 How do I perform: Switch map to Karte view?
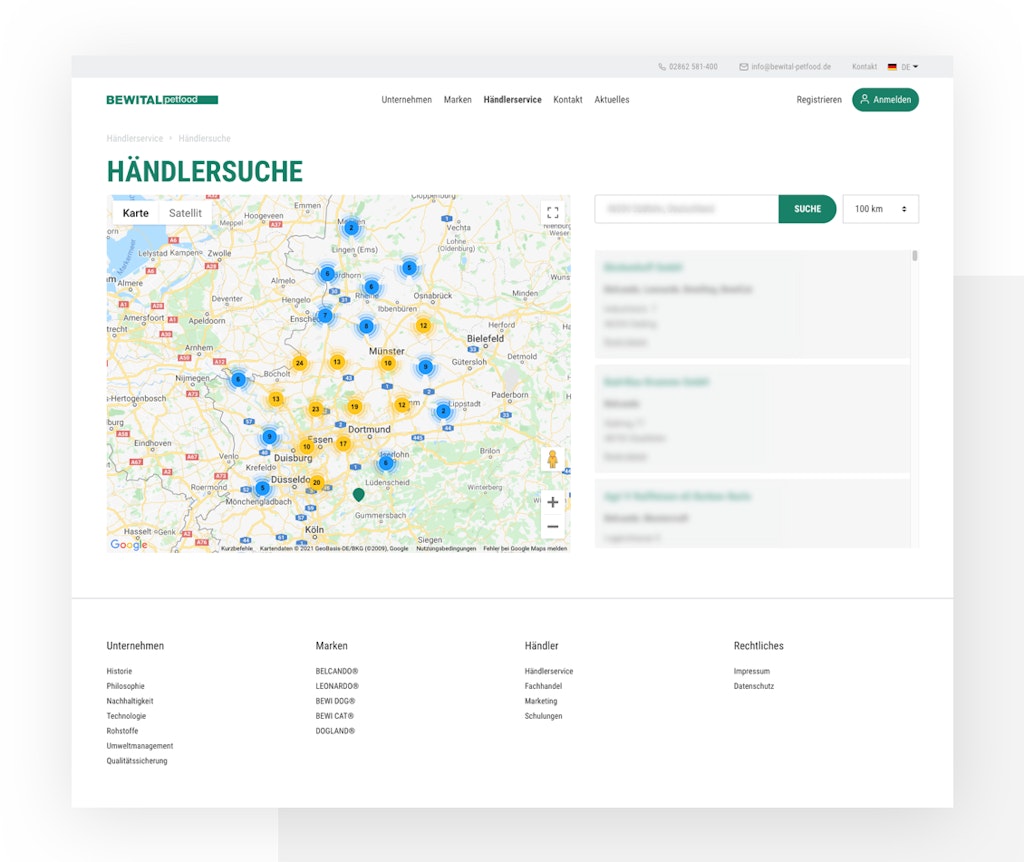pyautogui.click(x=136, y=213)
